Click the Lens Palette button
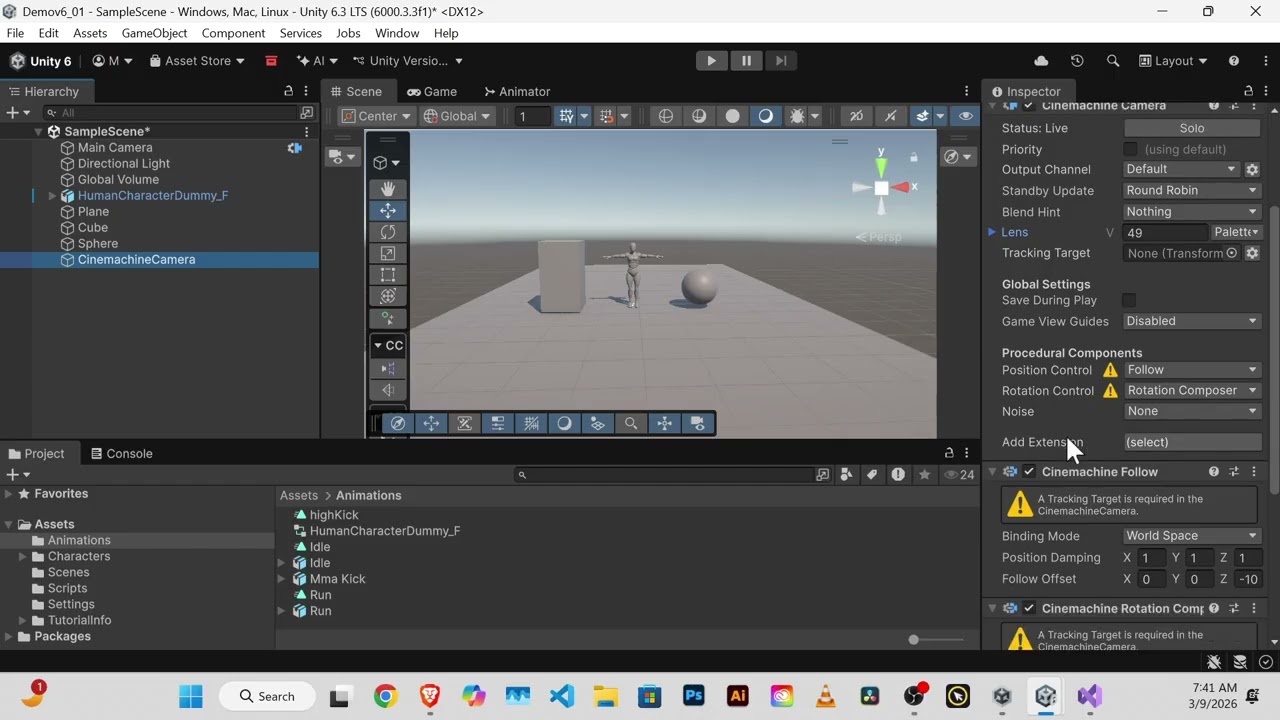1280x720 pixels. tap(1236, 232)
